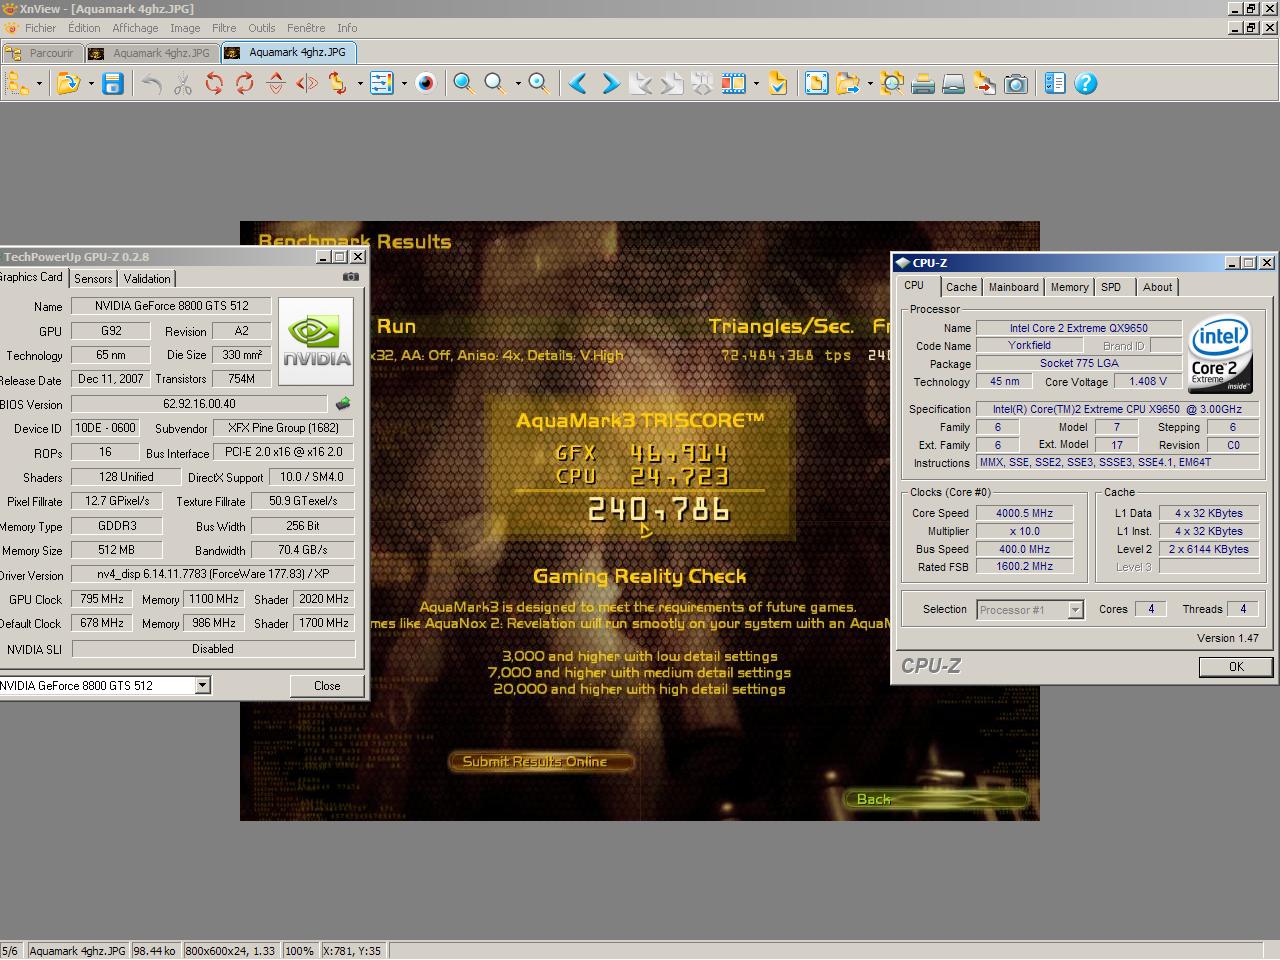
Task: Click the Cut scissors icon
Action: pos(183,84)
